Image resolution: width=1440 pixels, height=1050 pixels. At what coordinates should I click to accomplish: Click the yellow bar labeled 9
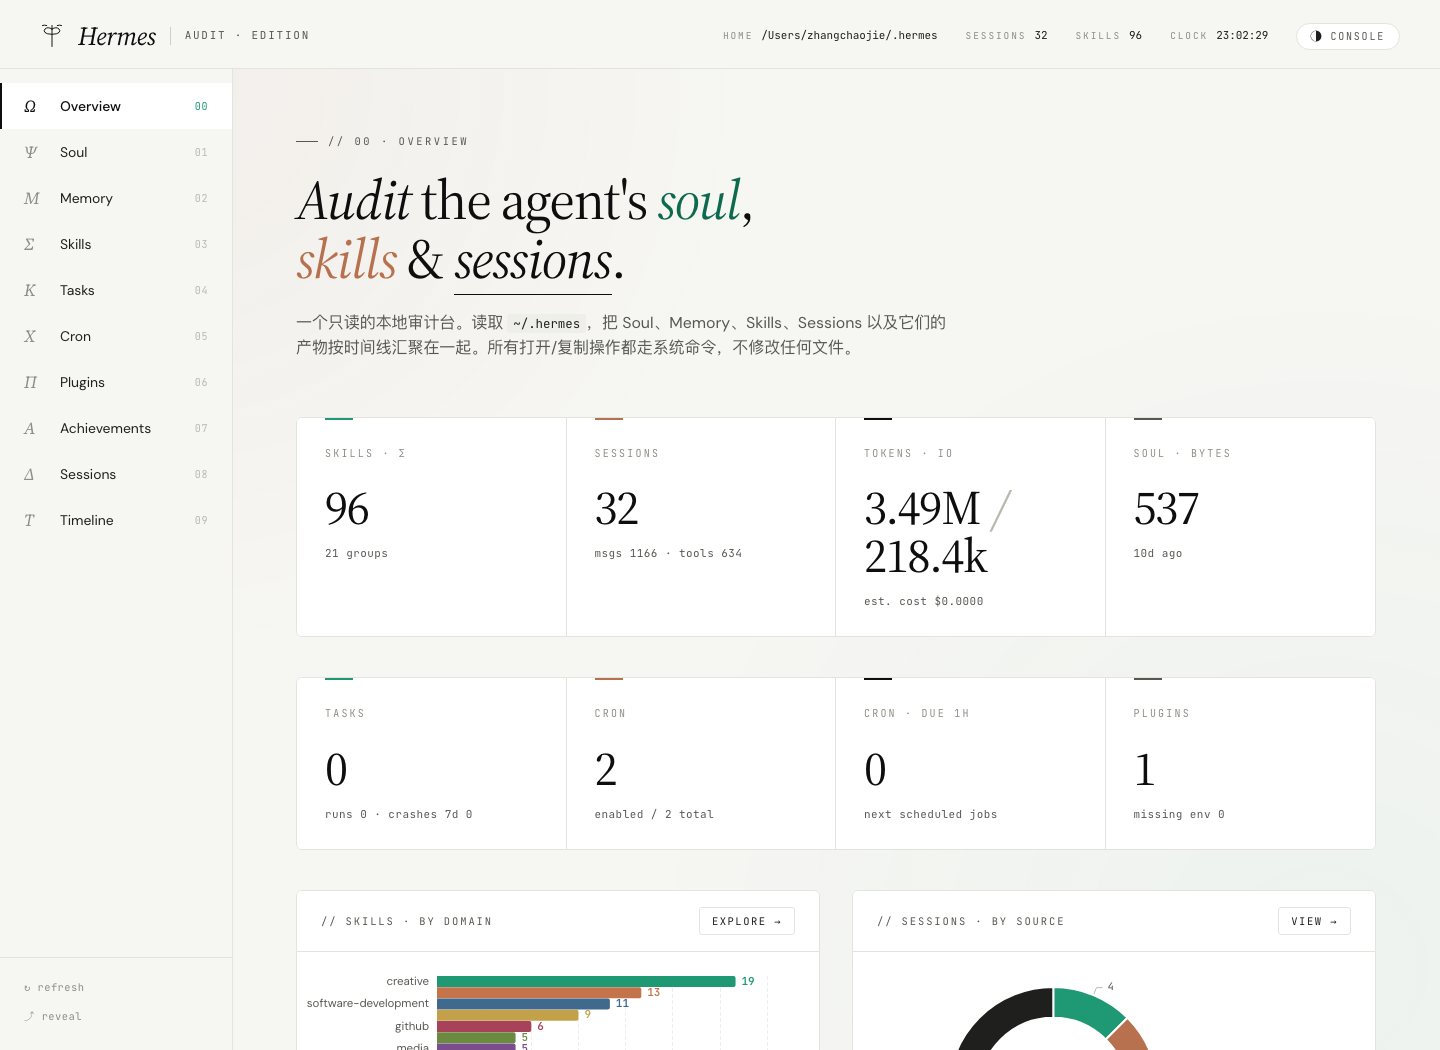click(x=507, y=1014)
